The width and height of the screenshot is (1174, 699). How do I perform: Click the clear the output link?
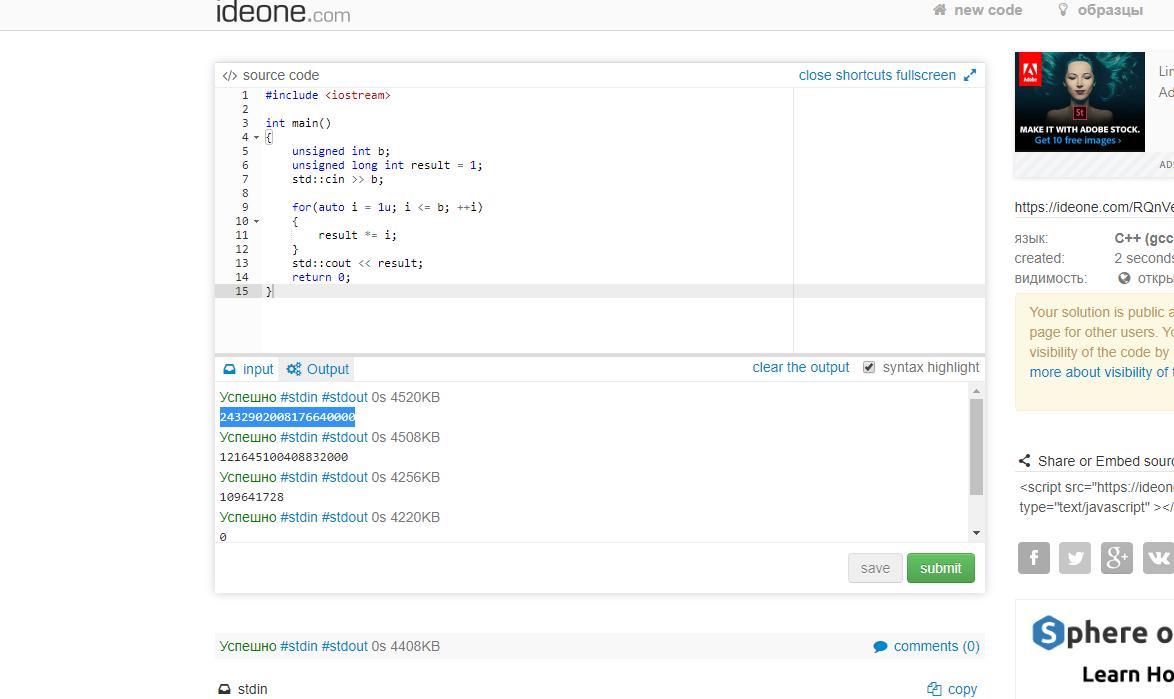800,367
